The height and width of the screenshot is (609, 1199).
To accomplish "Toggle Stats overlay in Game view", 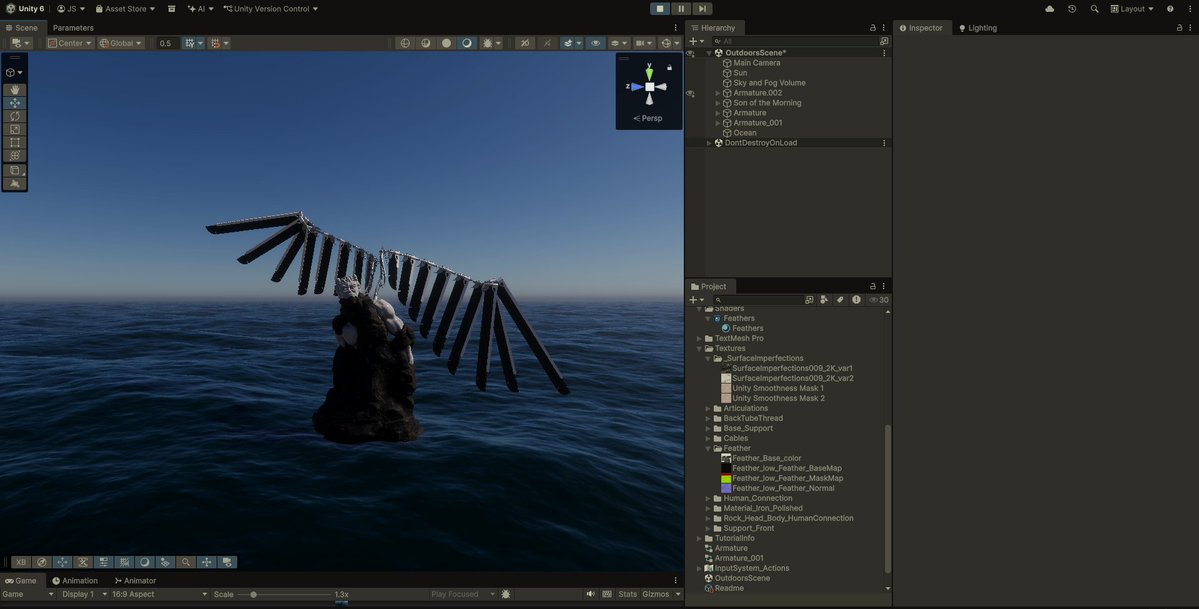I will coord(627,594).
